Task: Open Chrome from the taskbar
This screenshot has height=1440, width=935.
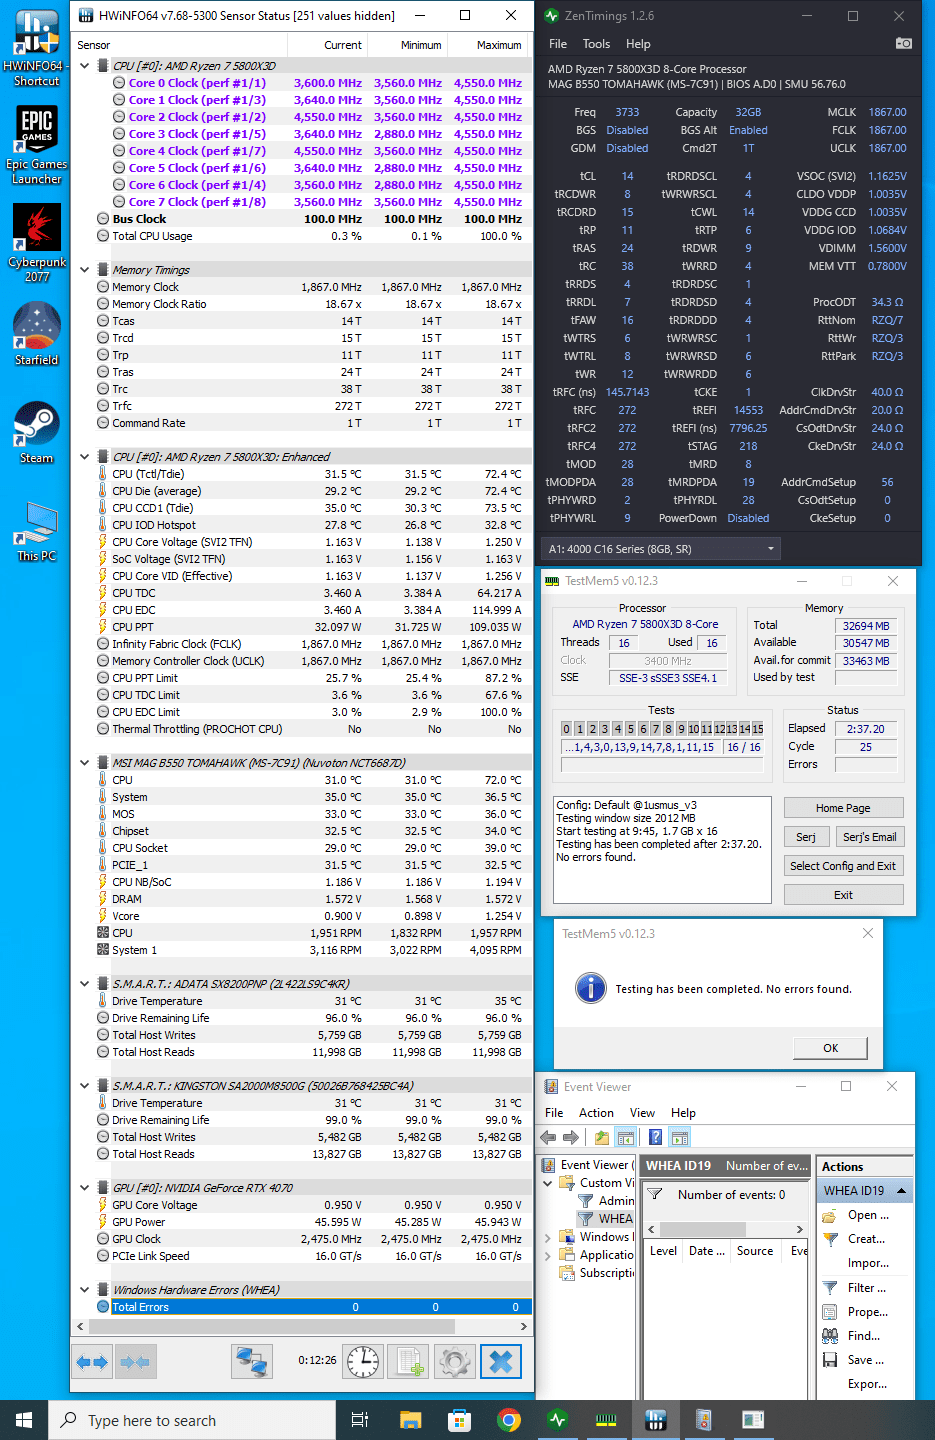Action: 509,1420
